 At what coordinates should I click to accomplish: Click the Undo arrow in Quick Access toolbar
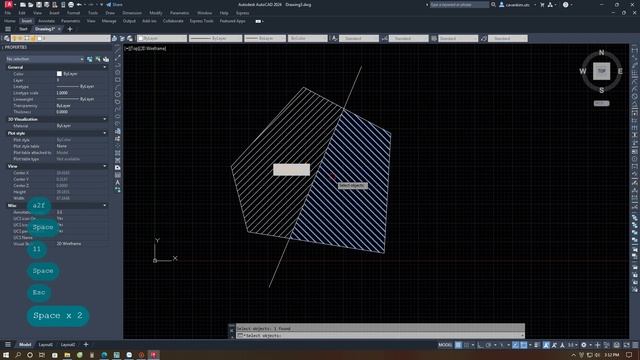tap(79, 5)
